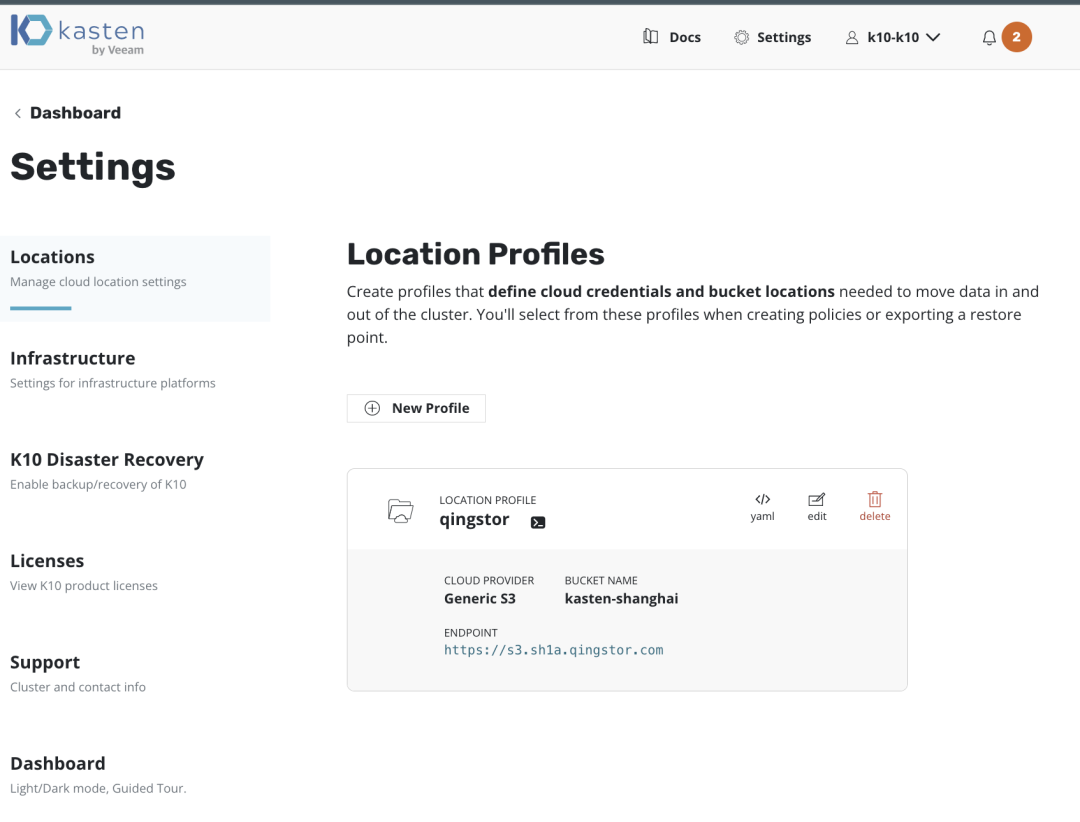This screenshot has width=1080, height=822.
Task: Open the Infrastructure settings section
Action: (113, 370)
